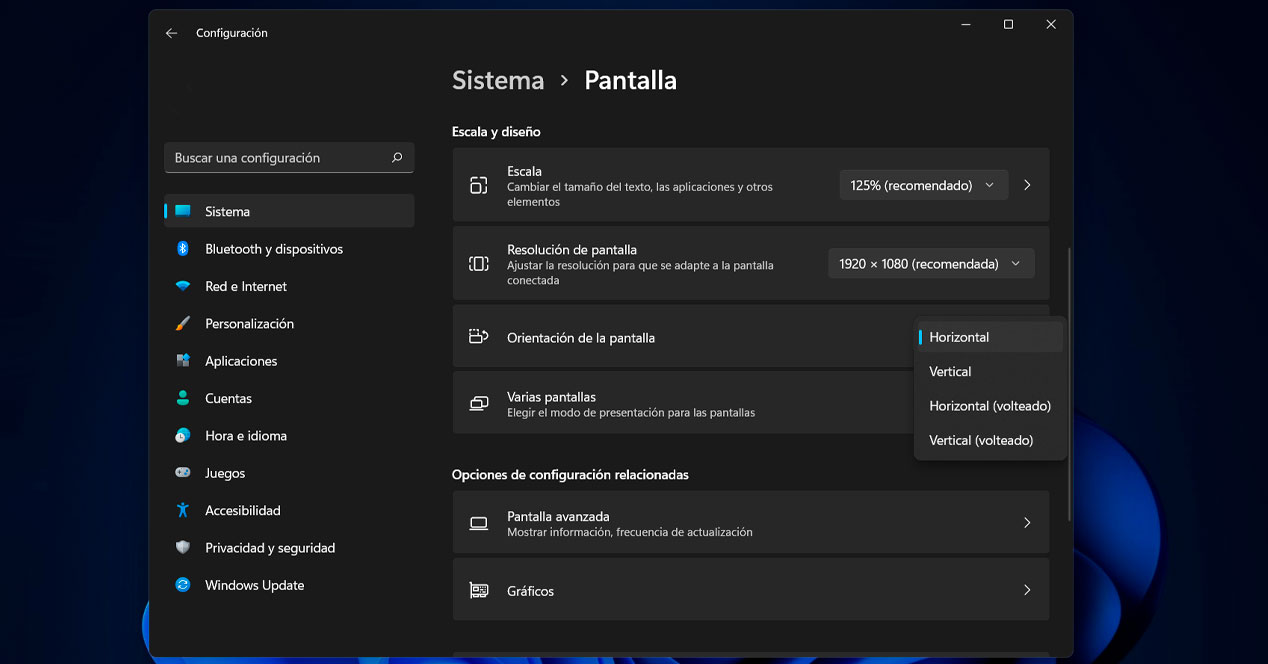
Task: Open the Gráficos settings page
Action: [750, 590]
